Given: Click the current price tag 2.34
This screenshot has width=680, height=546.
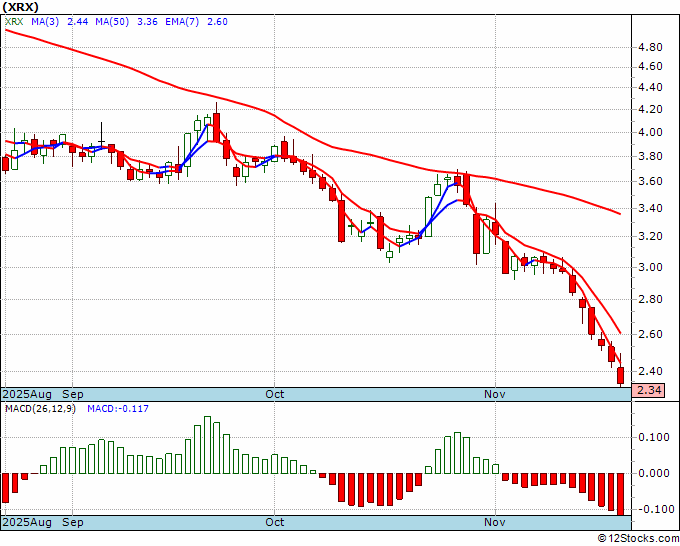Looking at the screenshot, I should coord(648,390).
